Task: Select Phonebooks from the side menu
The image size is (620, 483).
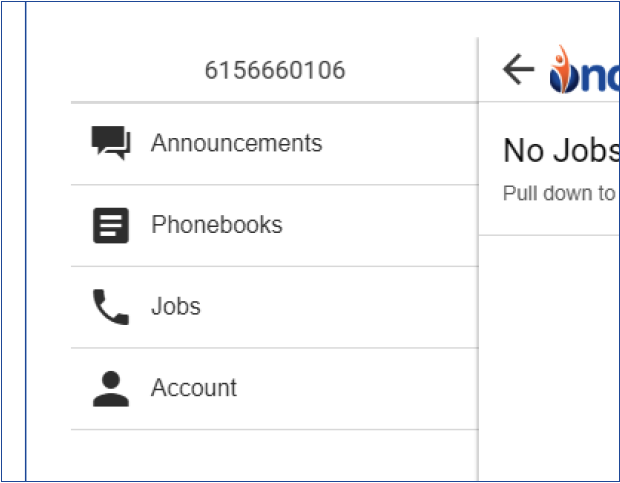Action: (216, 226)
